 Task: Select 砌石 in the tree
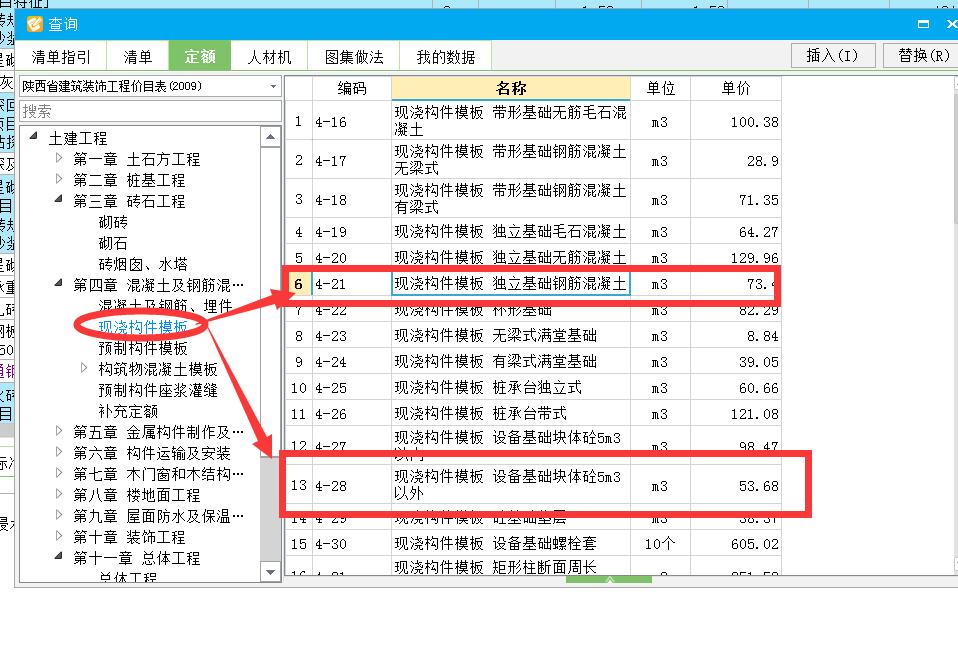point(113,243)
